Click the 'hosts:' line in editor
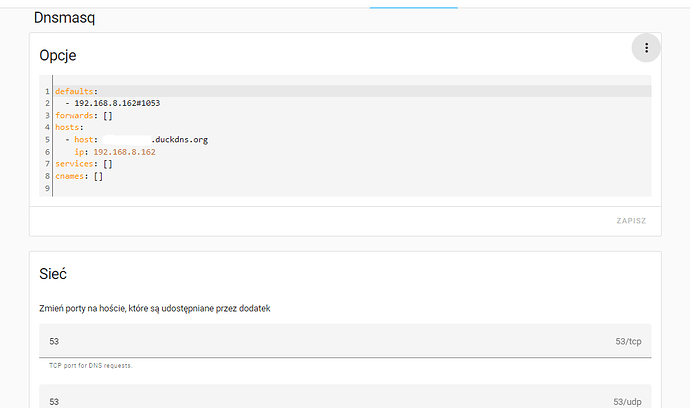The width and height of the screenshot is (690, 408). click(x=69, y=127)
